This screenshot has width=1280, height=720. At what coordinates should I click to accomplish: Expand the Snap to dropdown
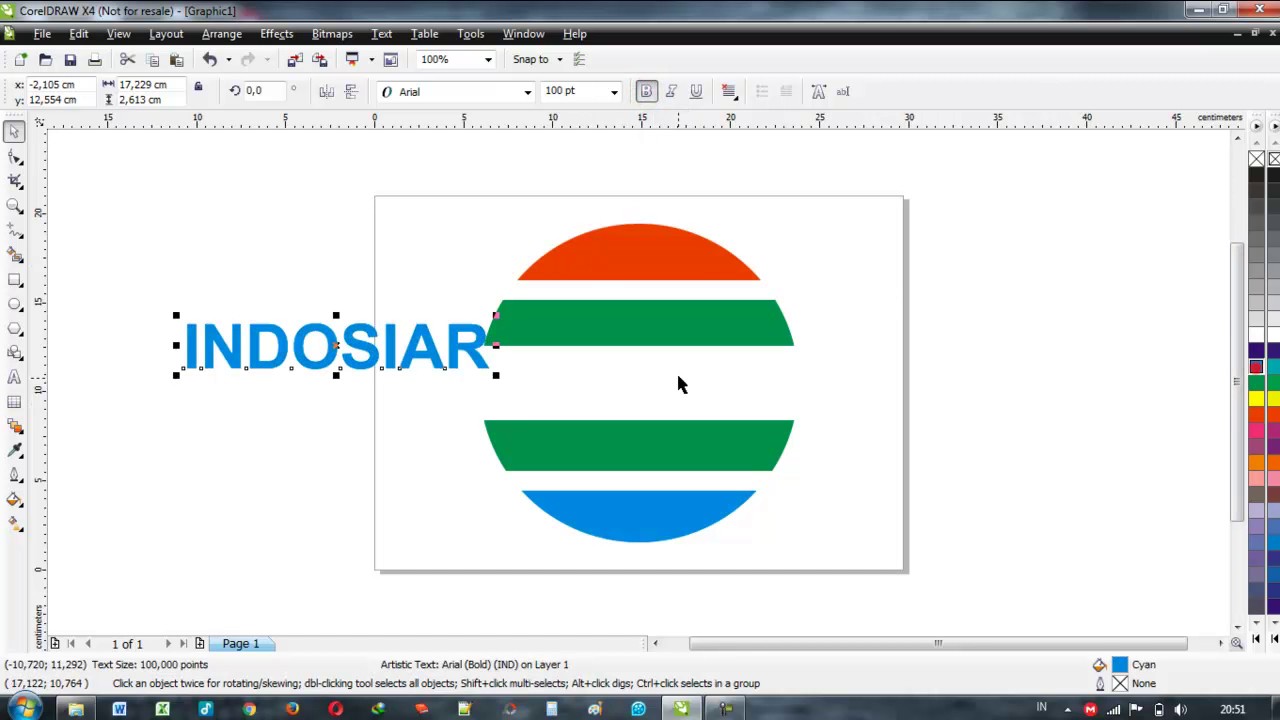click(559, 60)
